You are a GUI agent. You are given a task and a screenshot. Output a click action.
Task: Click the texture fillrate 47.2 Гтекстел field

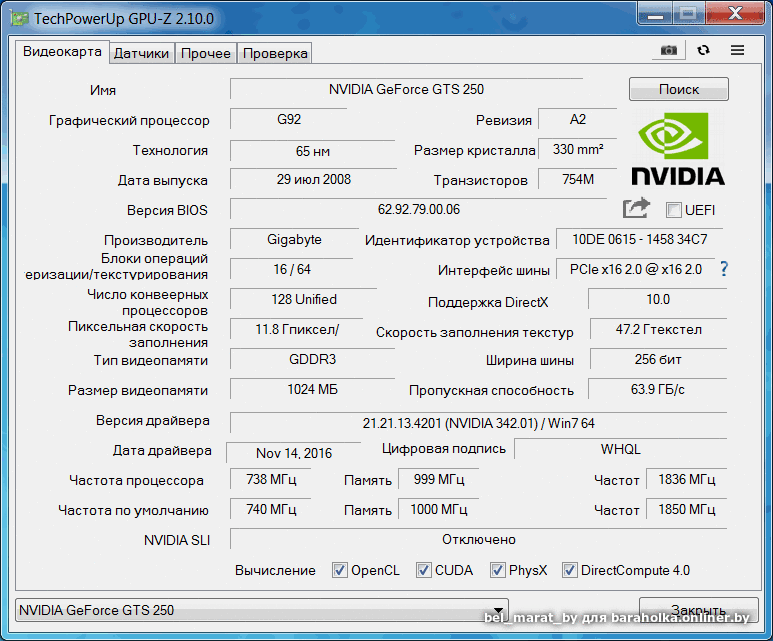pyautogui.click(x=658, y=329)
